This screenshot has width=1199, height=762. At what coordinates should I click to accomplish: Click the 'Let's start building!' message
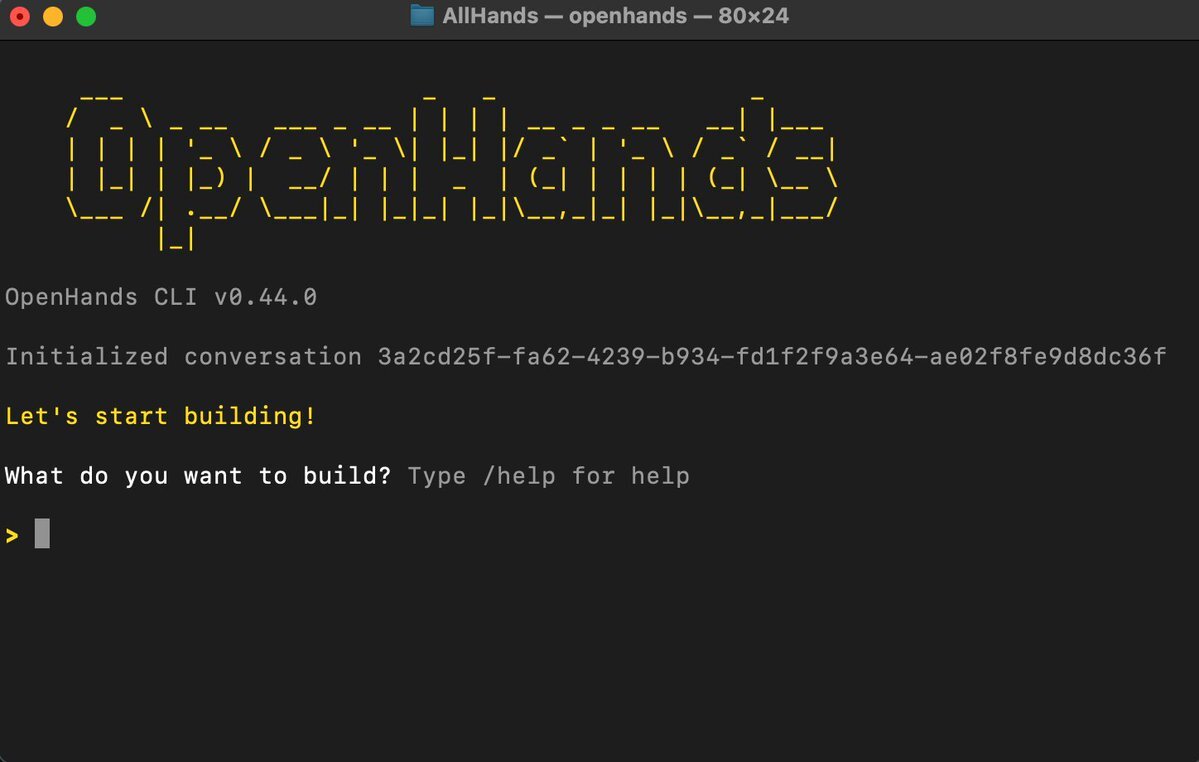point(161,416)
